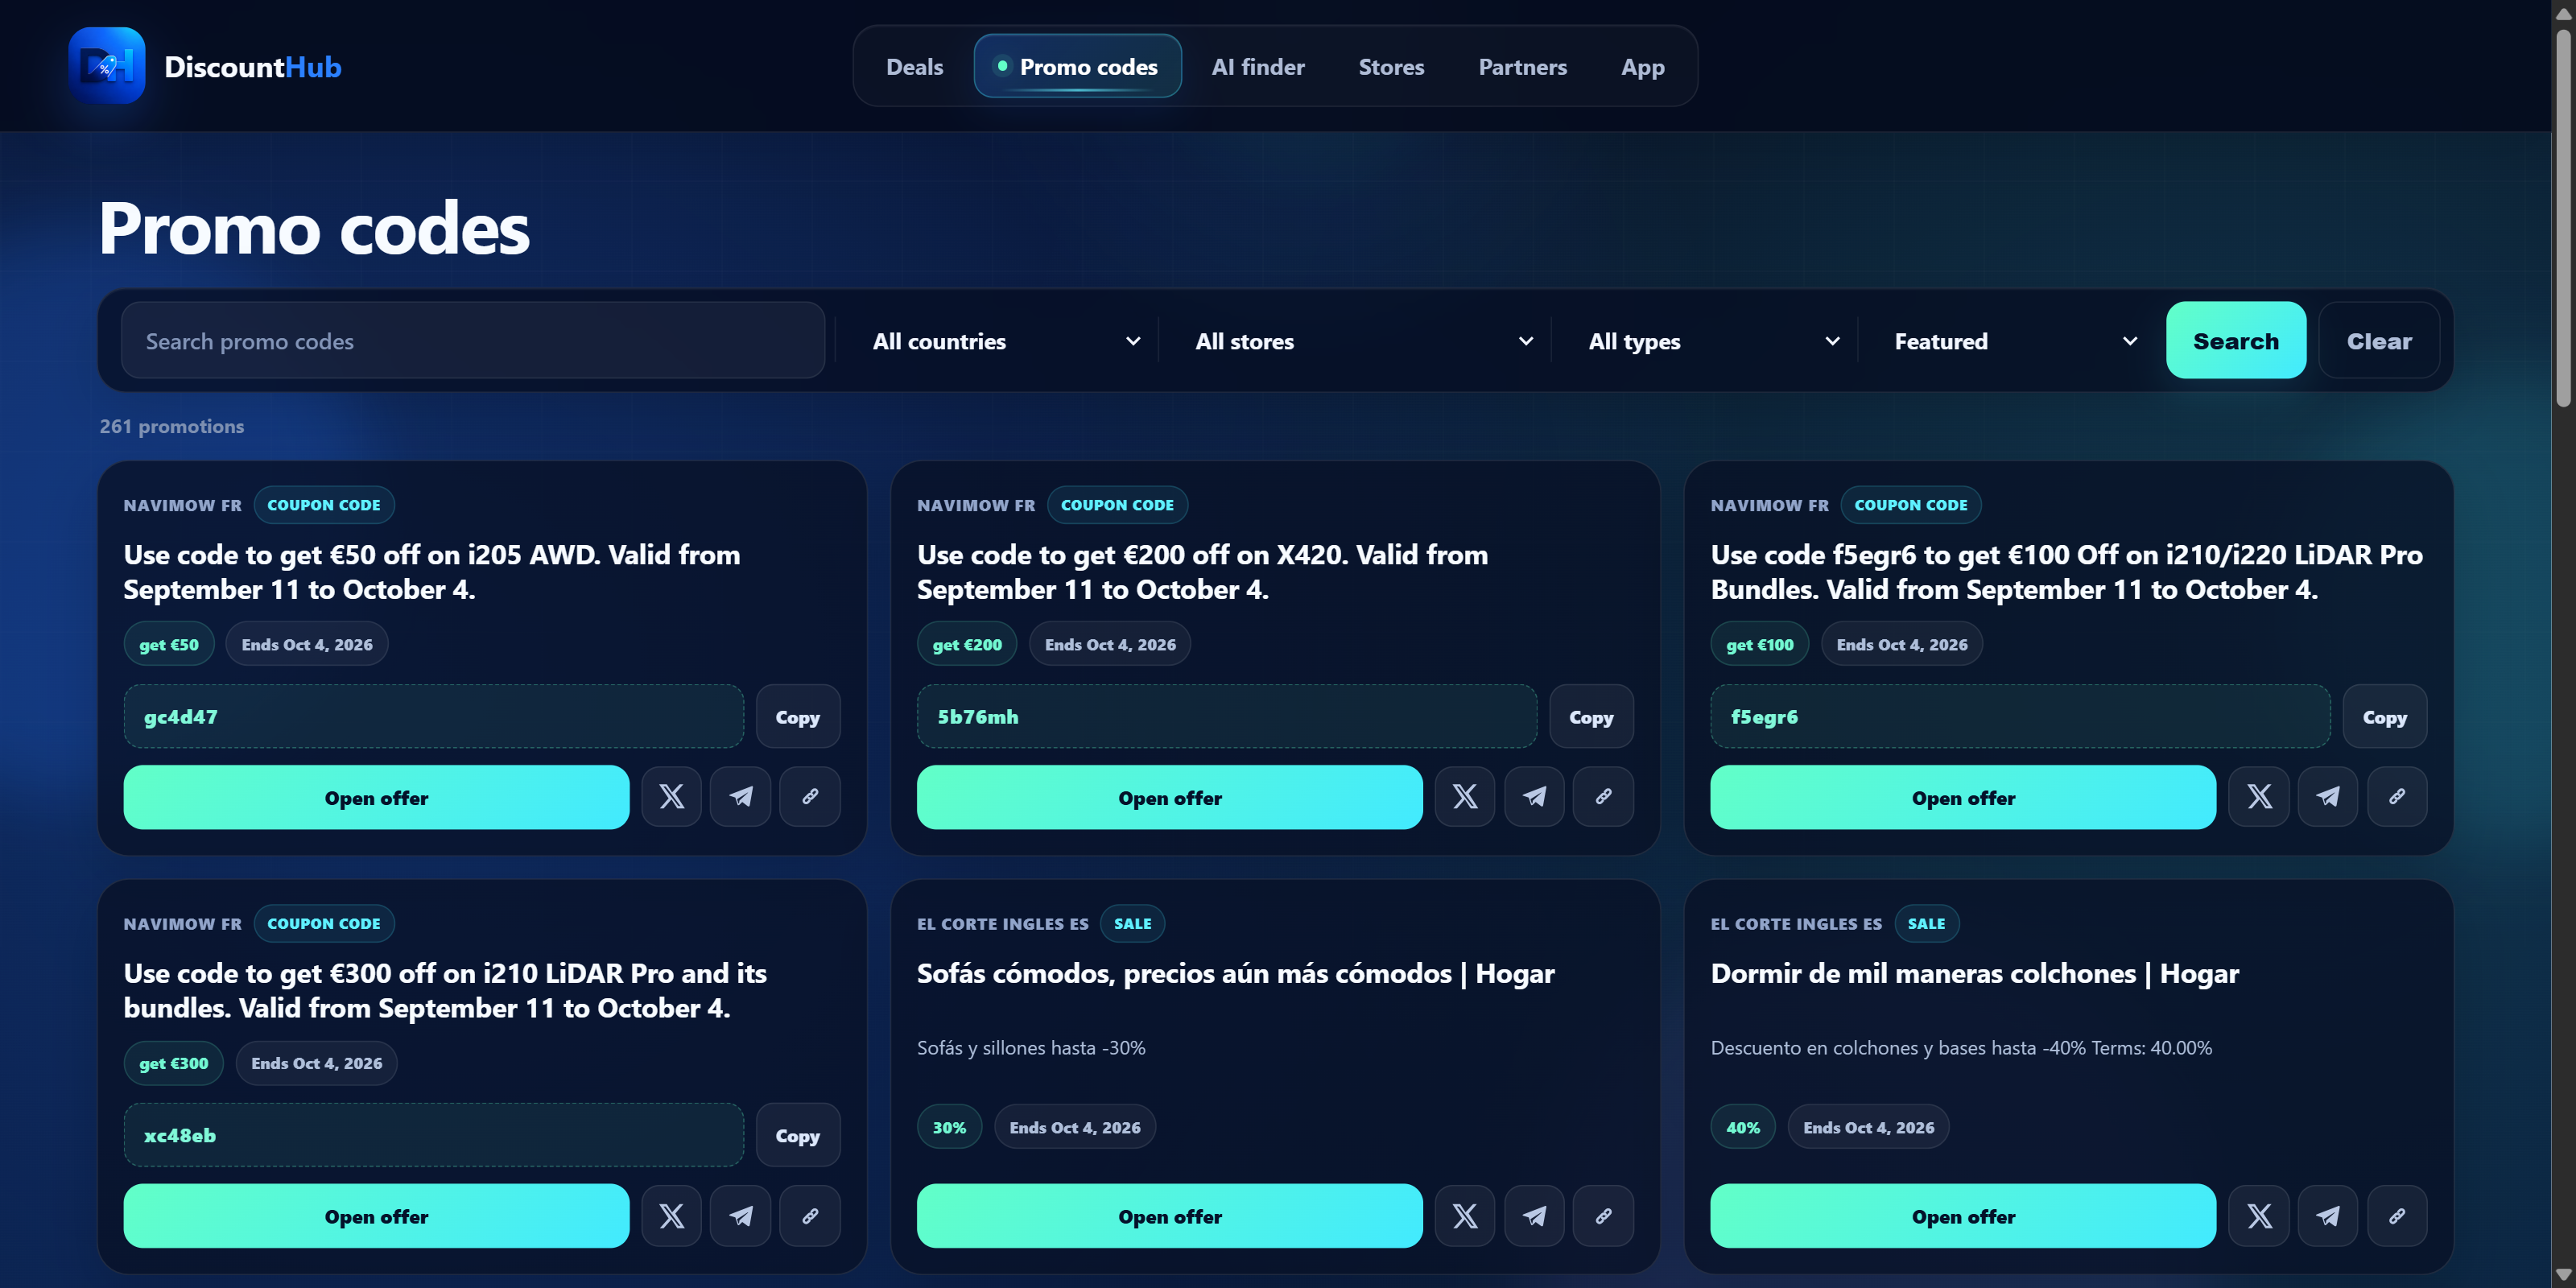Copy link of the xc48eb offer
The height and width of the screenshot is (1288, 2576).
click(x=810, y=1216)
